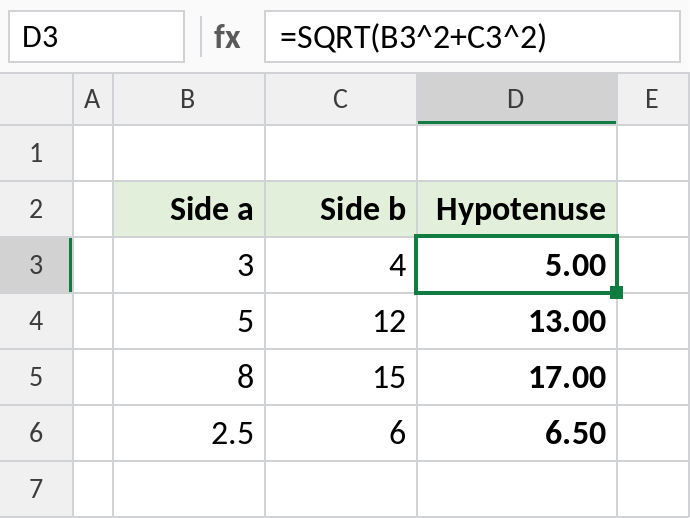Image resolution: width=690 pixels, height=518 pixels.
Task: Select row 6 header
Action: 36,433
